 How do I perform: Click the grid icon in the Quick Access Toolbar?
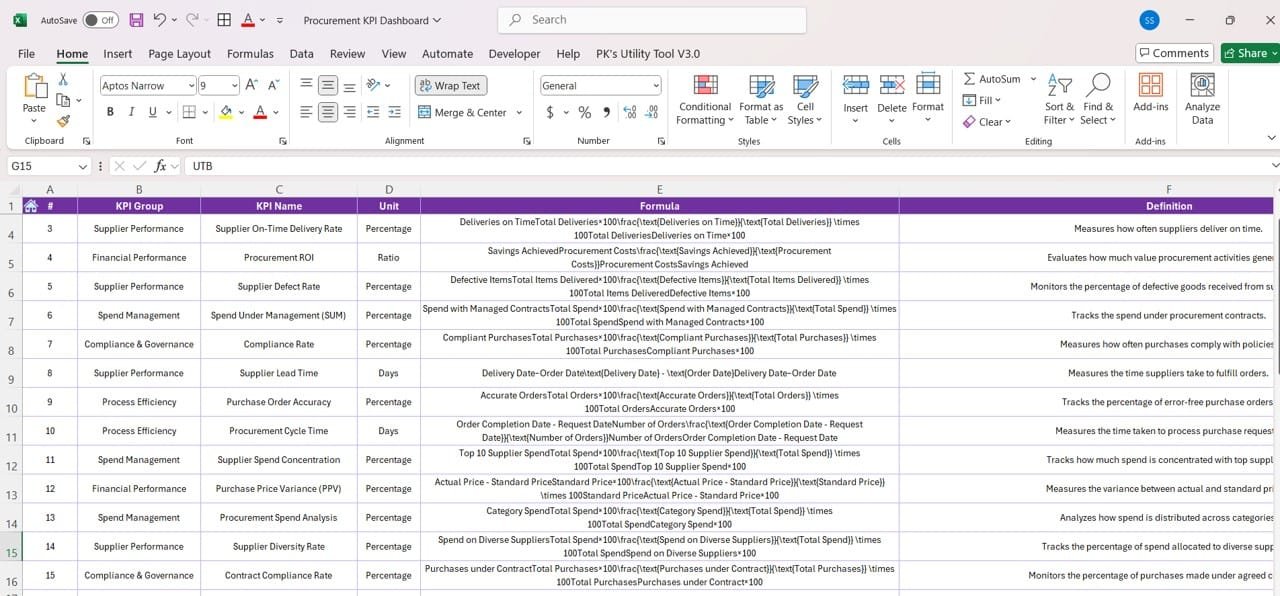pos(224,20)
